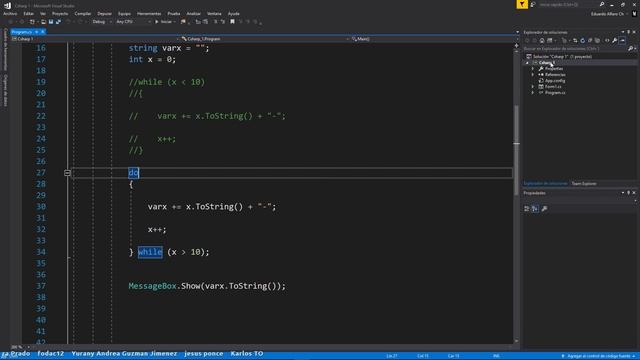Click search icon in Solution Explorer search box

click(630, 49)
